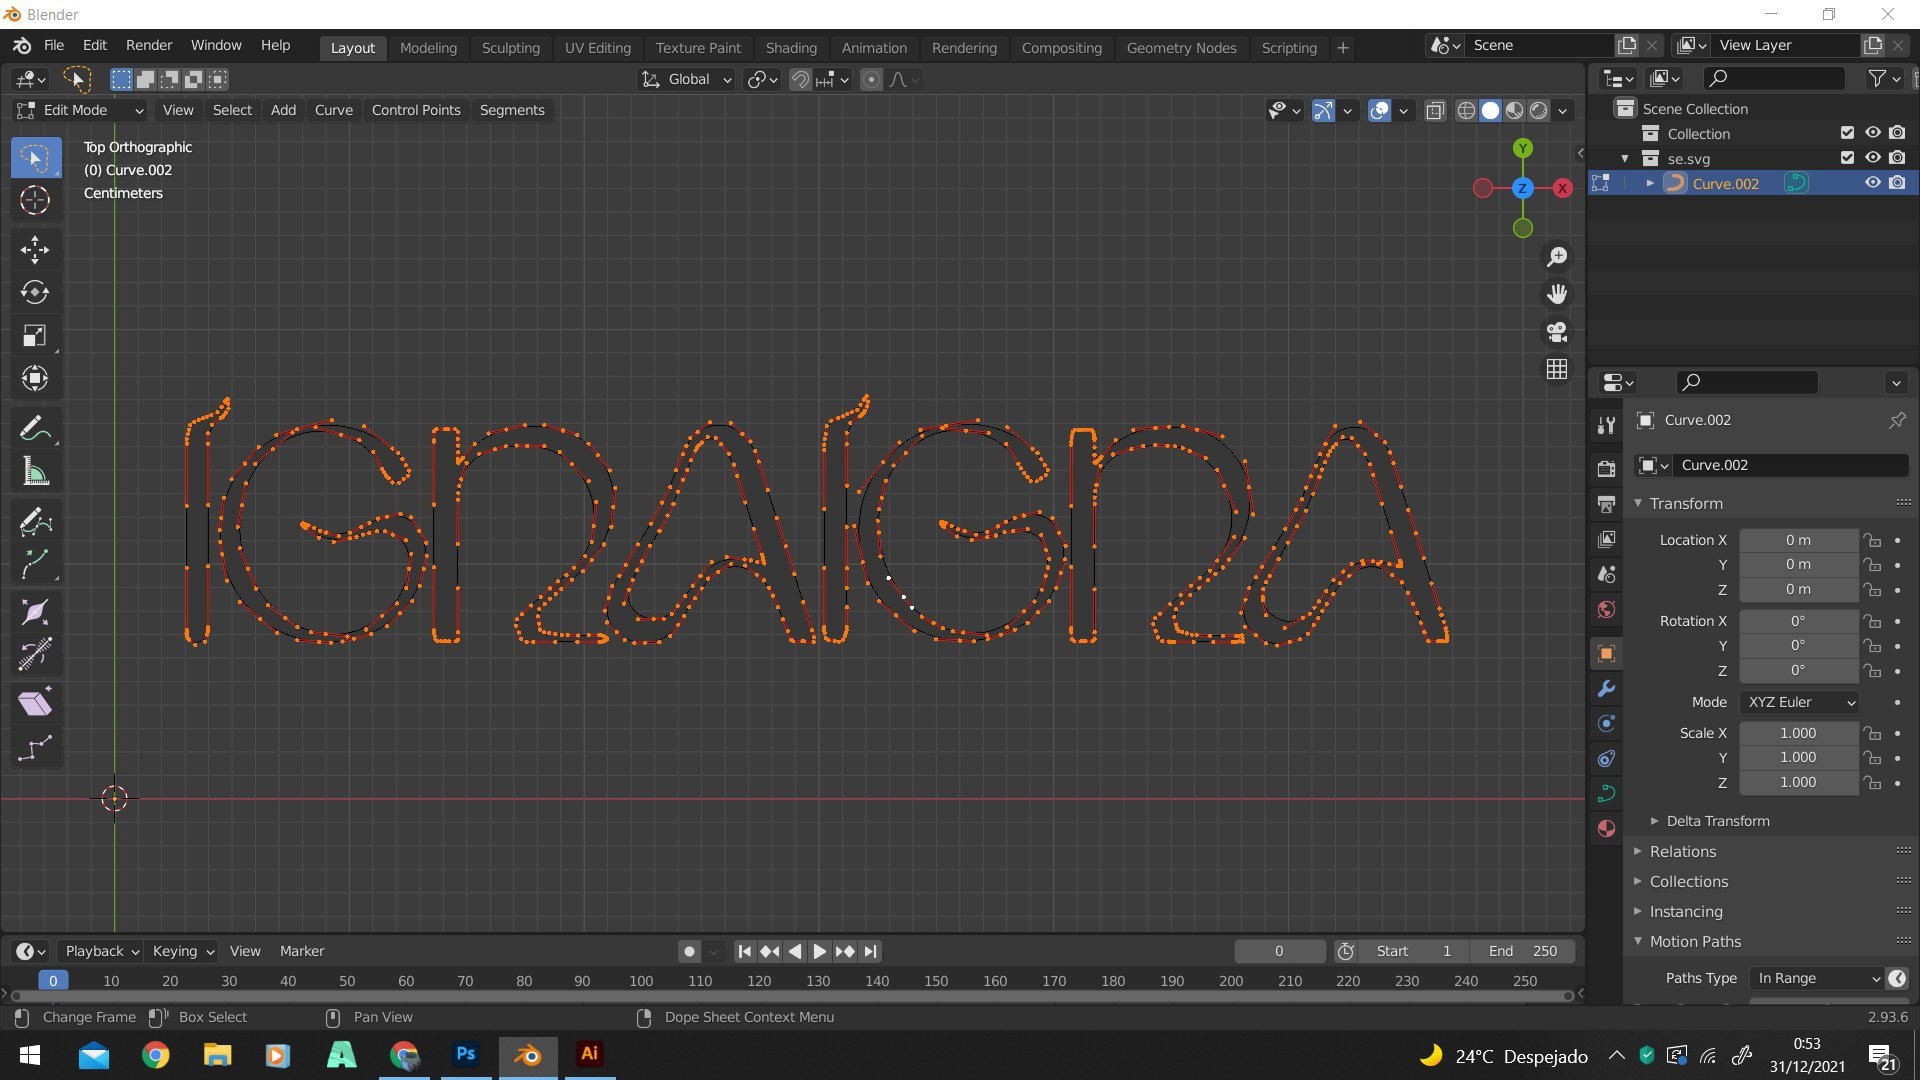Hide Curve.002 using its eye icon

pyautogui.click(x=1872, y=183)
